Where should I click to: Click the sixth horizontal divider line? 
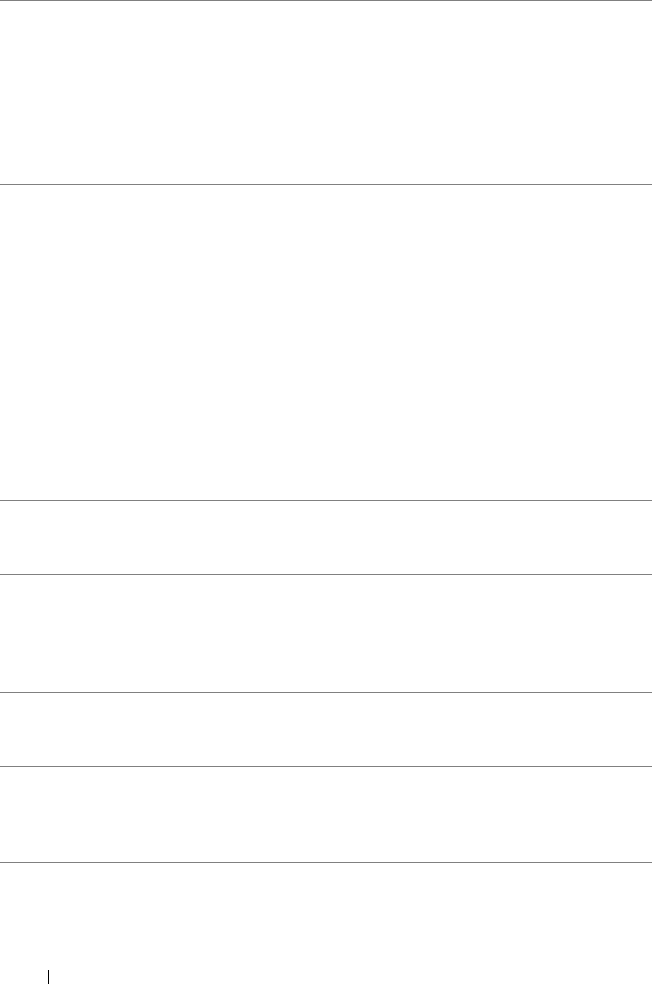(326, 766)
